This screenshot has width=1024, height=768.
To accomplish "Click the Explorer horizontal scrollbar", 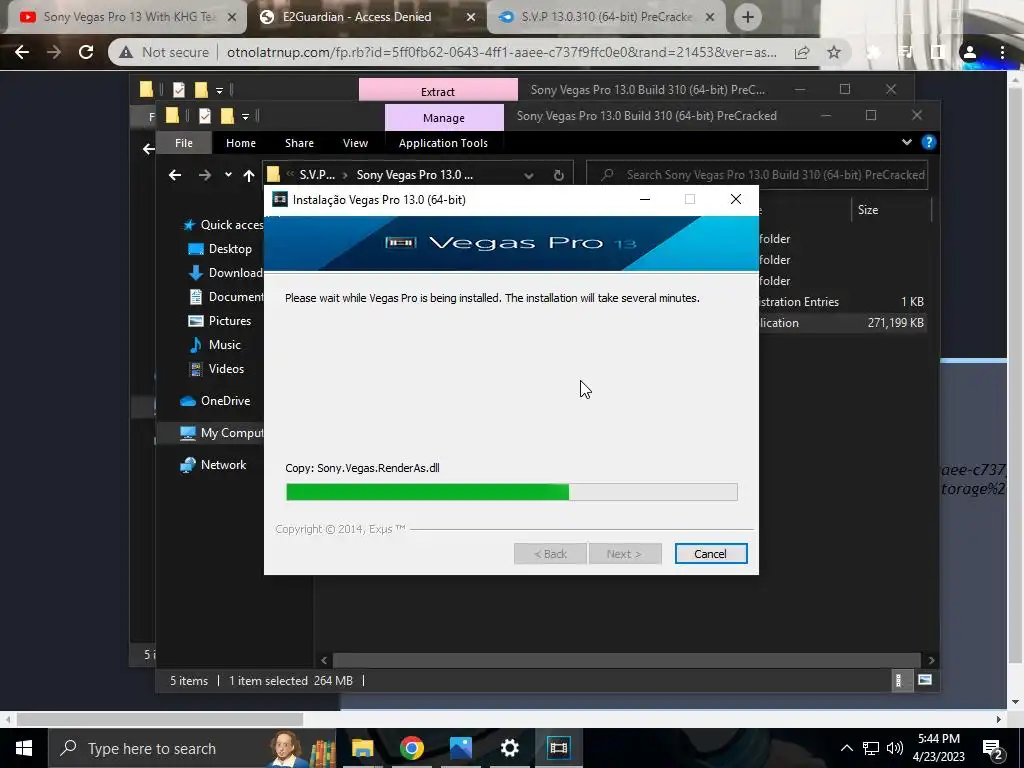I will [626, 660].
